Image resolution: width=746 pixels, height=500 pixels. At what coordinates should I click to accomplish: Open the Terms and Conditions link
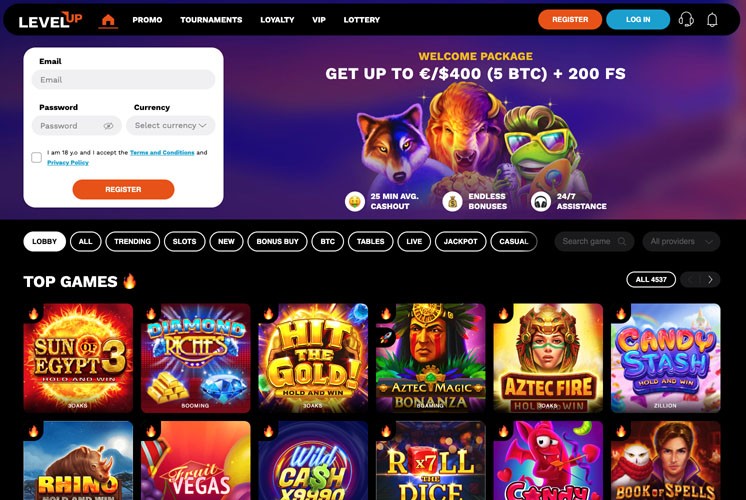pyautogui.click(x=162, y=153)
